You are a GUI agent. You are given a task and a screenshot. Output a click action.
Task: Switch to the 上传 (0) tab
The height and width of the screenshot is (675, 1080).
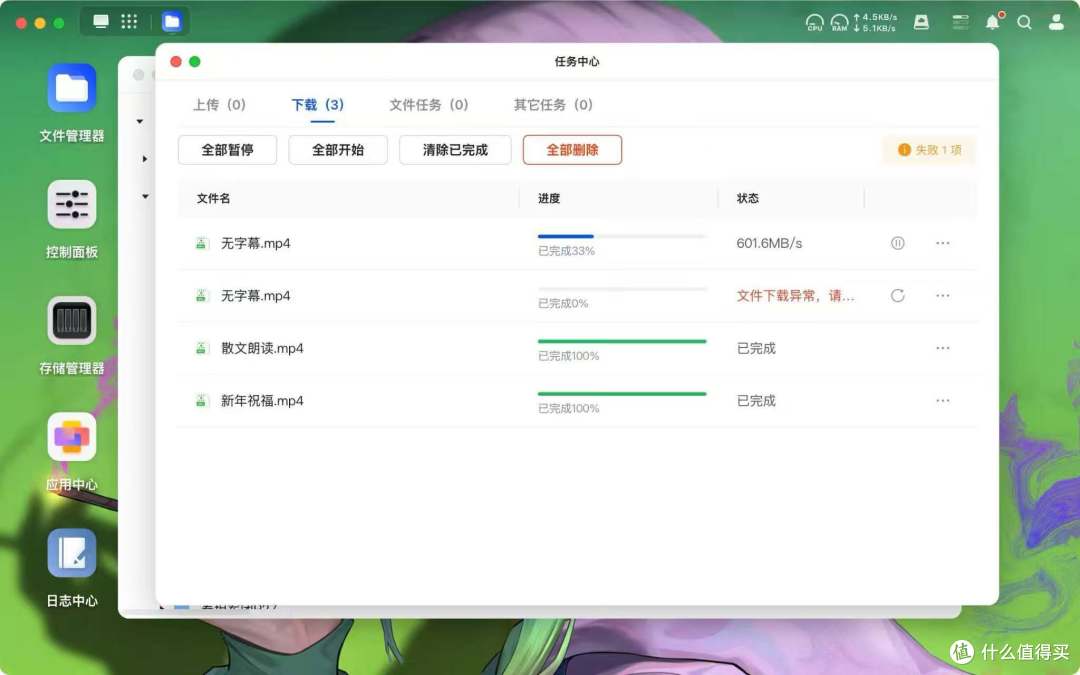click(219, 105)
